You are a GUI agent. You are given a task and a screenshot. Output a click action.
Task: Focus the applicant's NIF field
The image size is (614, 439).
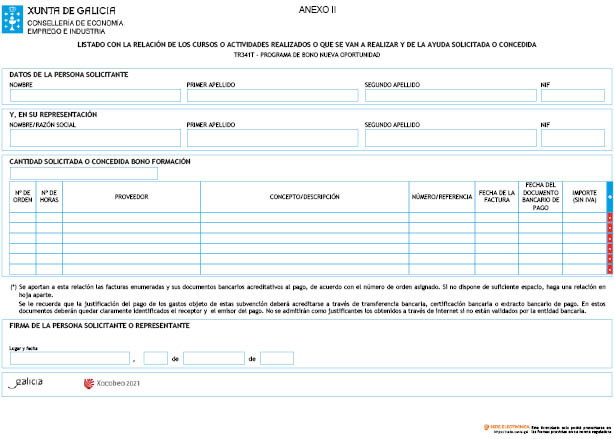[572, 97]
